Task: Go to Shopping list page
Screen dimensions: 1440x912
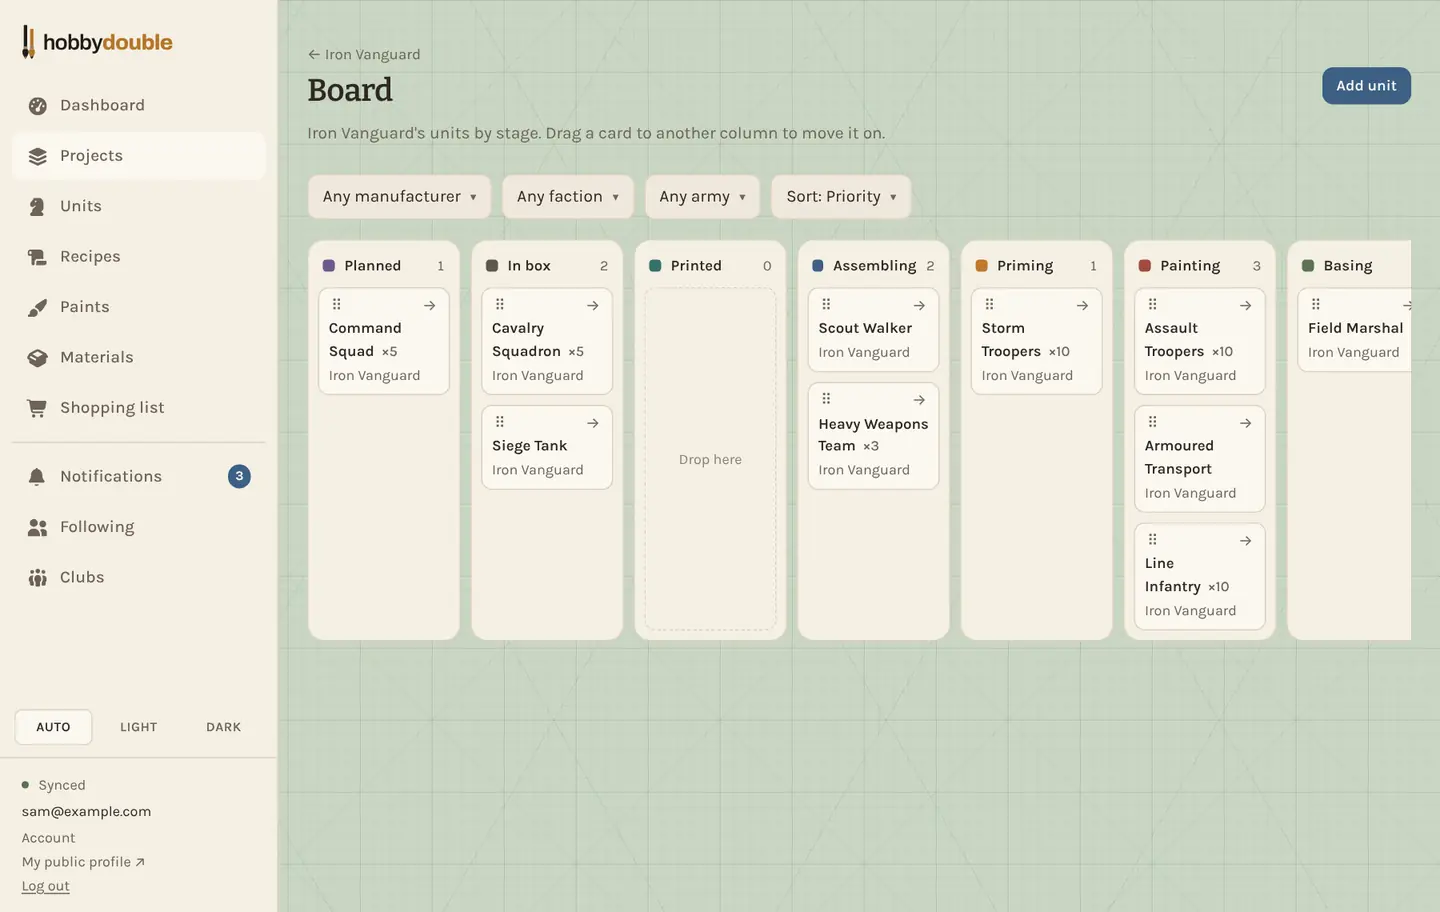Action: pyautogui.click(x=139, y=408)
